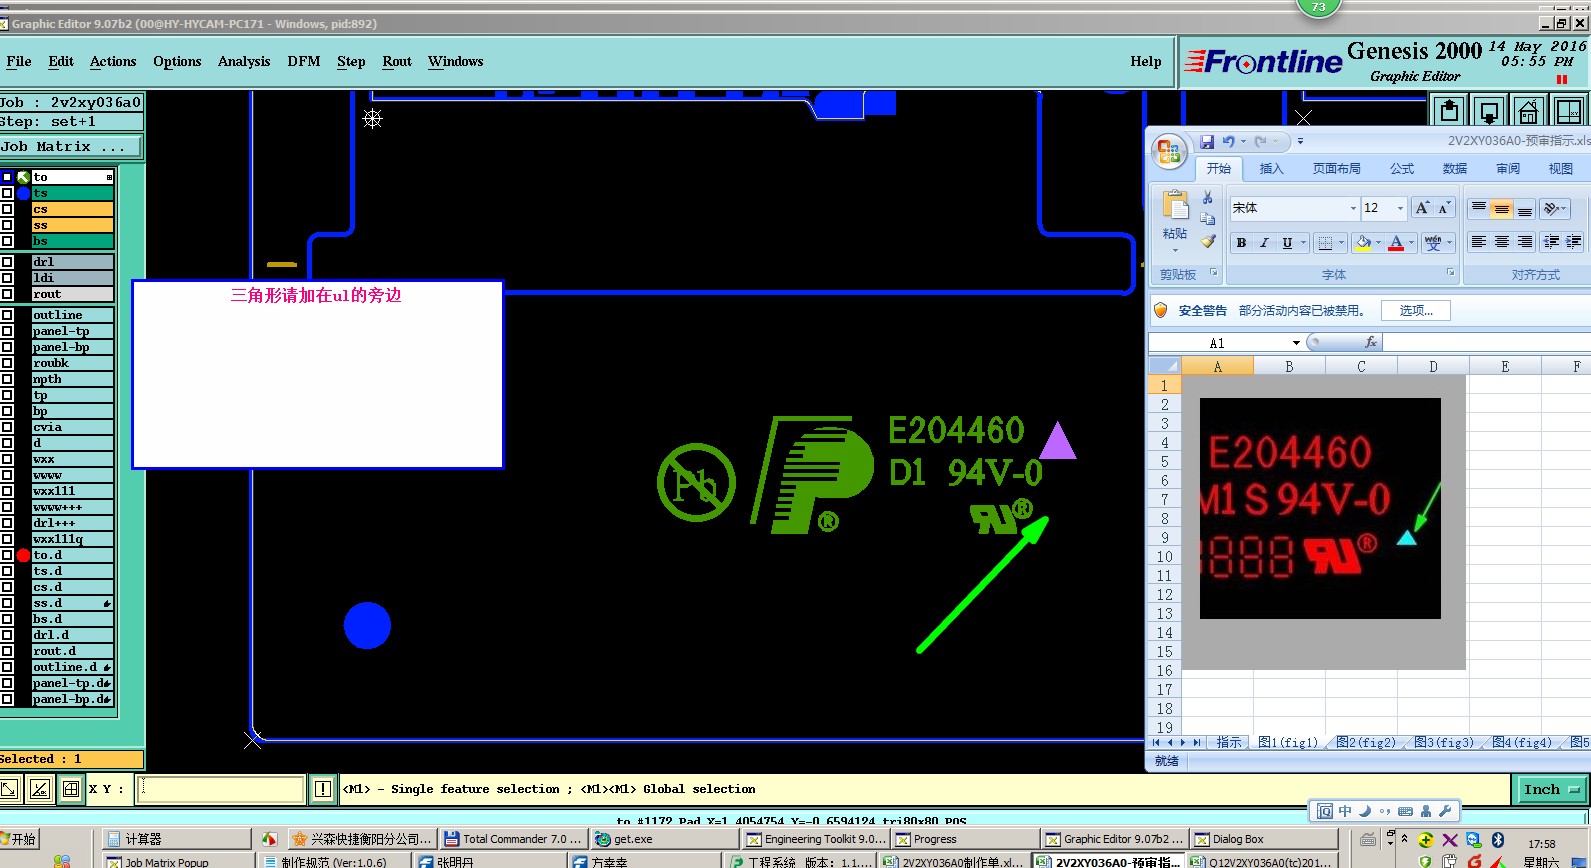Screen dimensions: 1591x868
Task: Click the exclamation mark icon beside XY field
Action: pyautogui.click(x=322, y=789)
